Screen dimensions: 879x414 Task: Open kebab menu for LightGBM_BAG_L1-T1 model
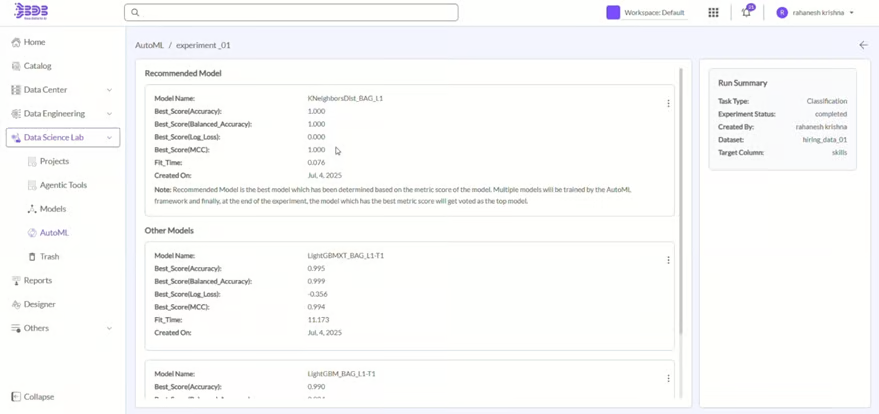[668, 378]
